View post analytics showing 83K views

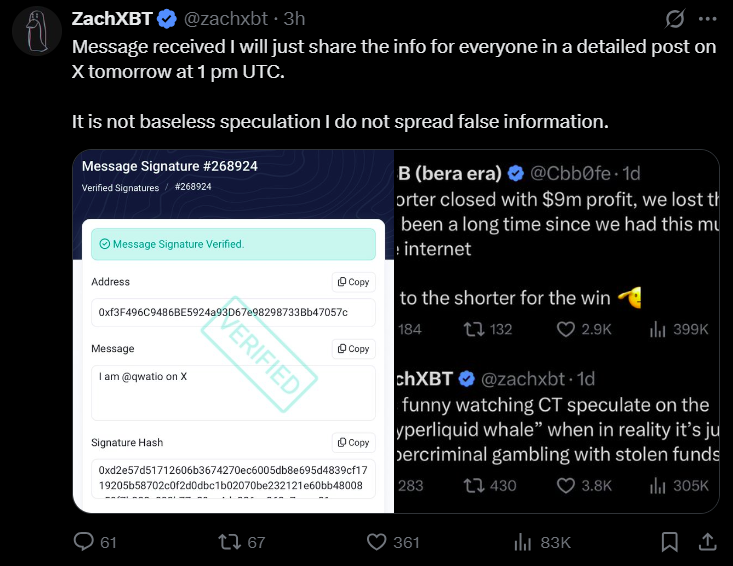tap(522, 542)
